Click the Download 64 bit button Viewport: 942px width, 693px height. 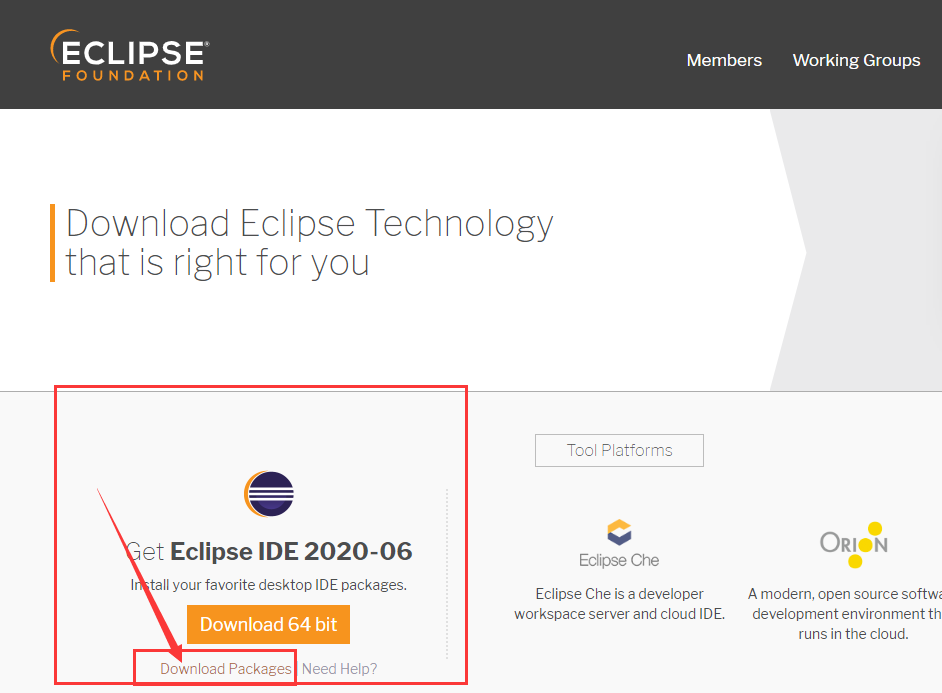268,625
